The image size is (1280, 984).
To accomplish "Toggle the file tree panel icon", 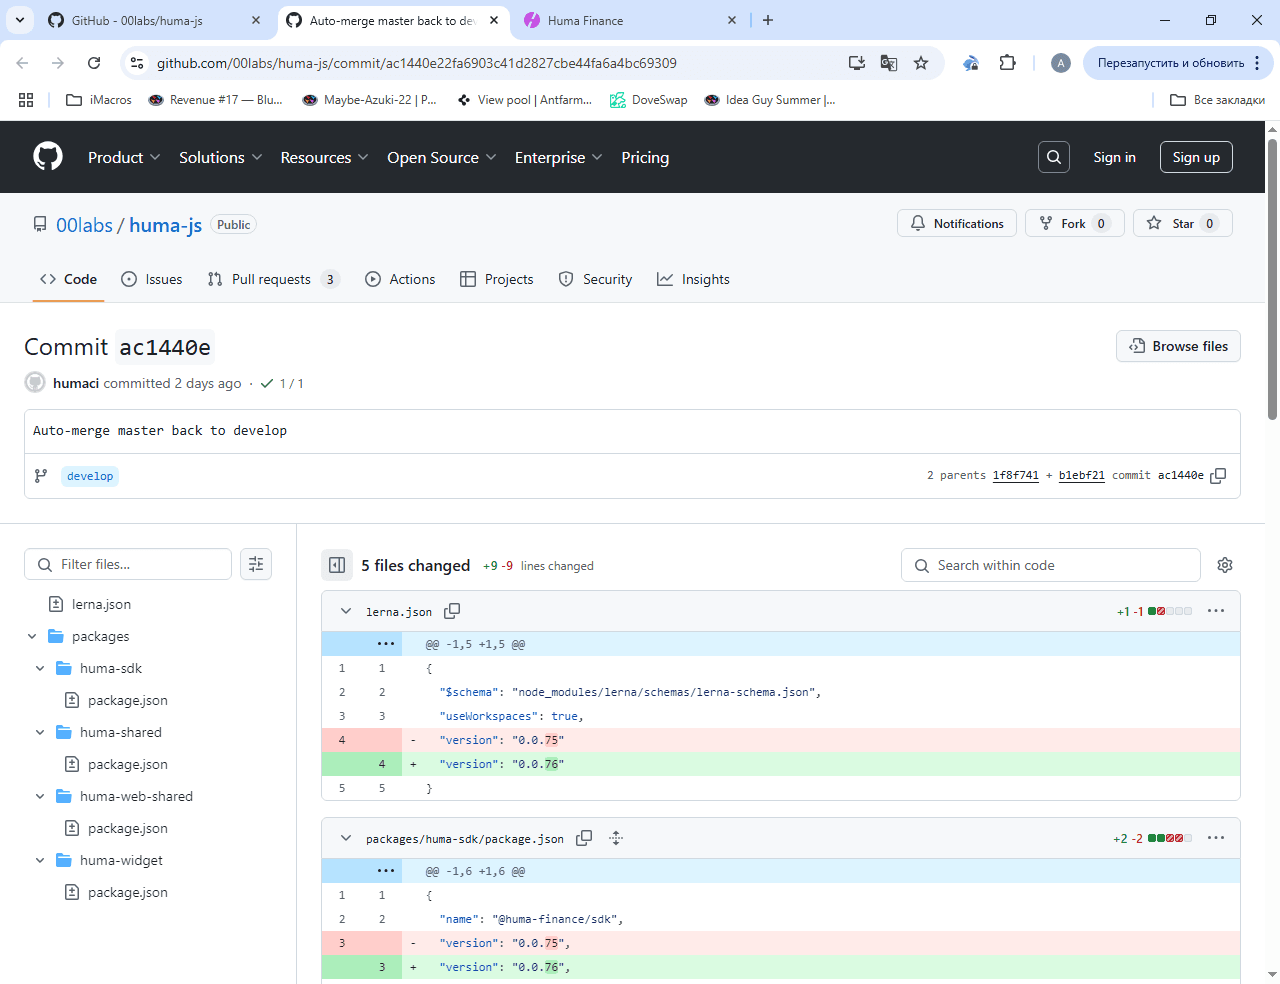I will (x=337, y=565).
